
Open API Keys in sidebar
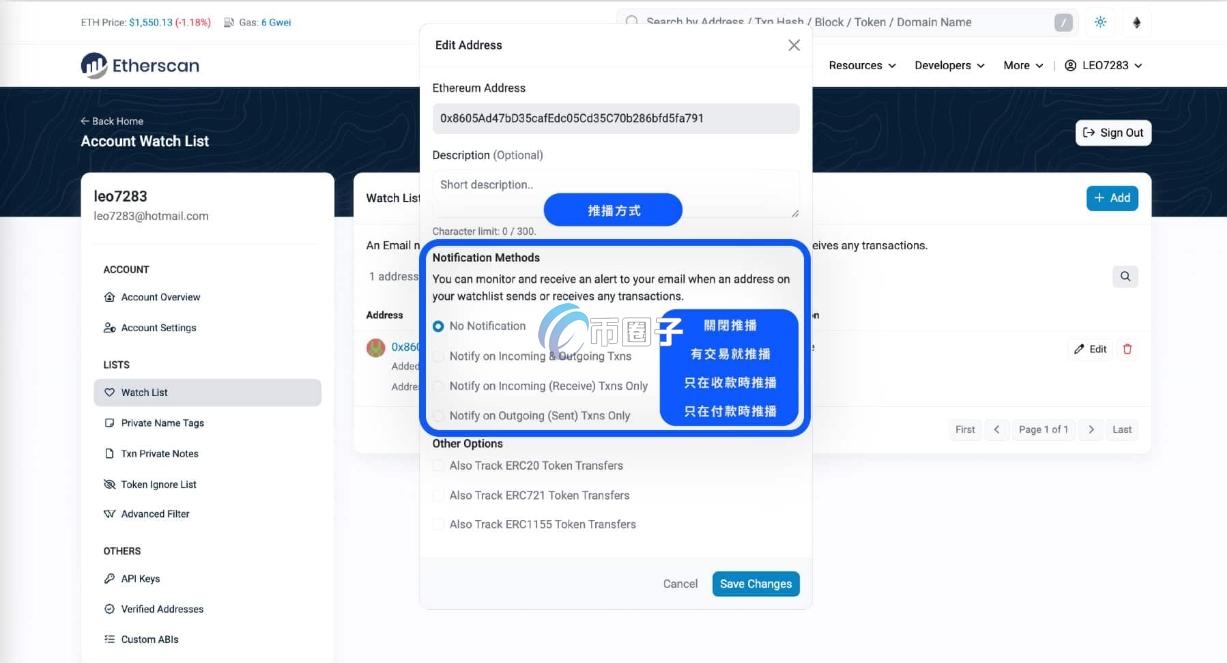coord(140,579)
